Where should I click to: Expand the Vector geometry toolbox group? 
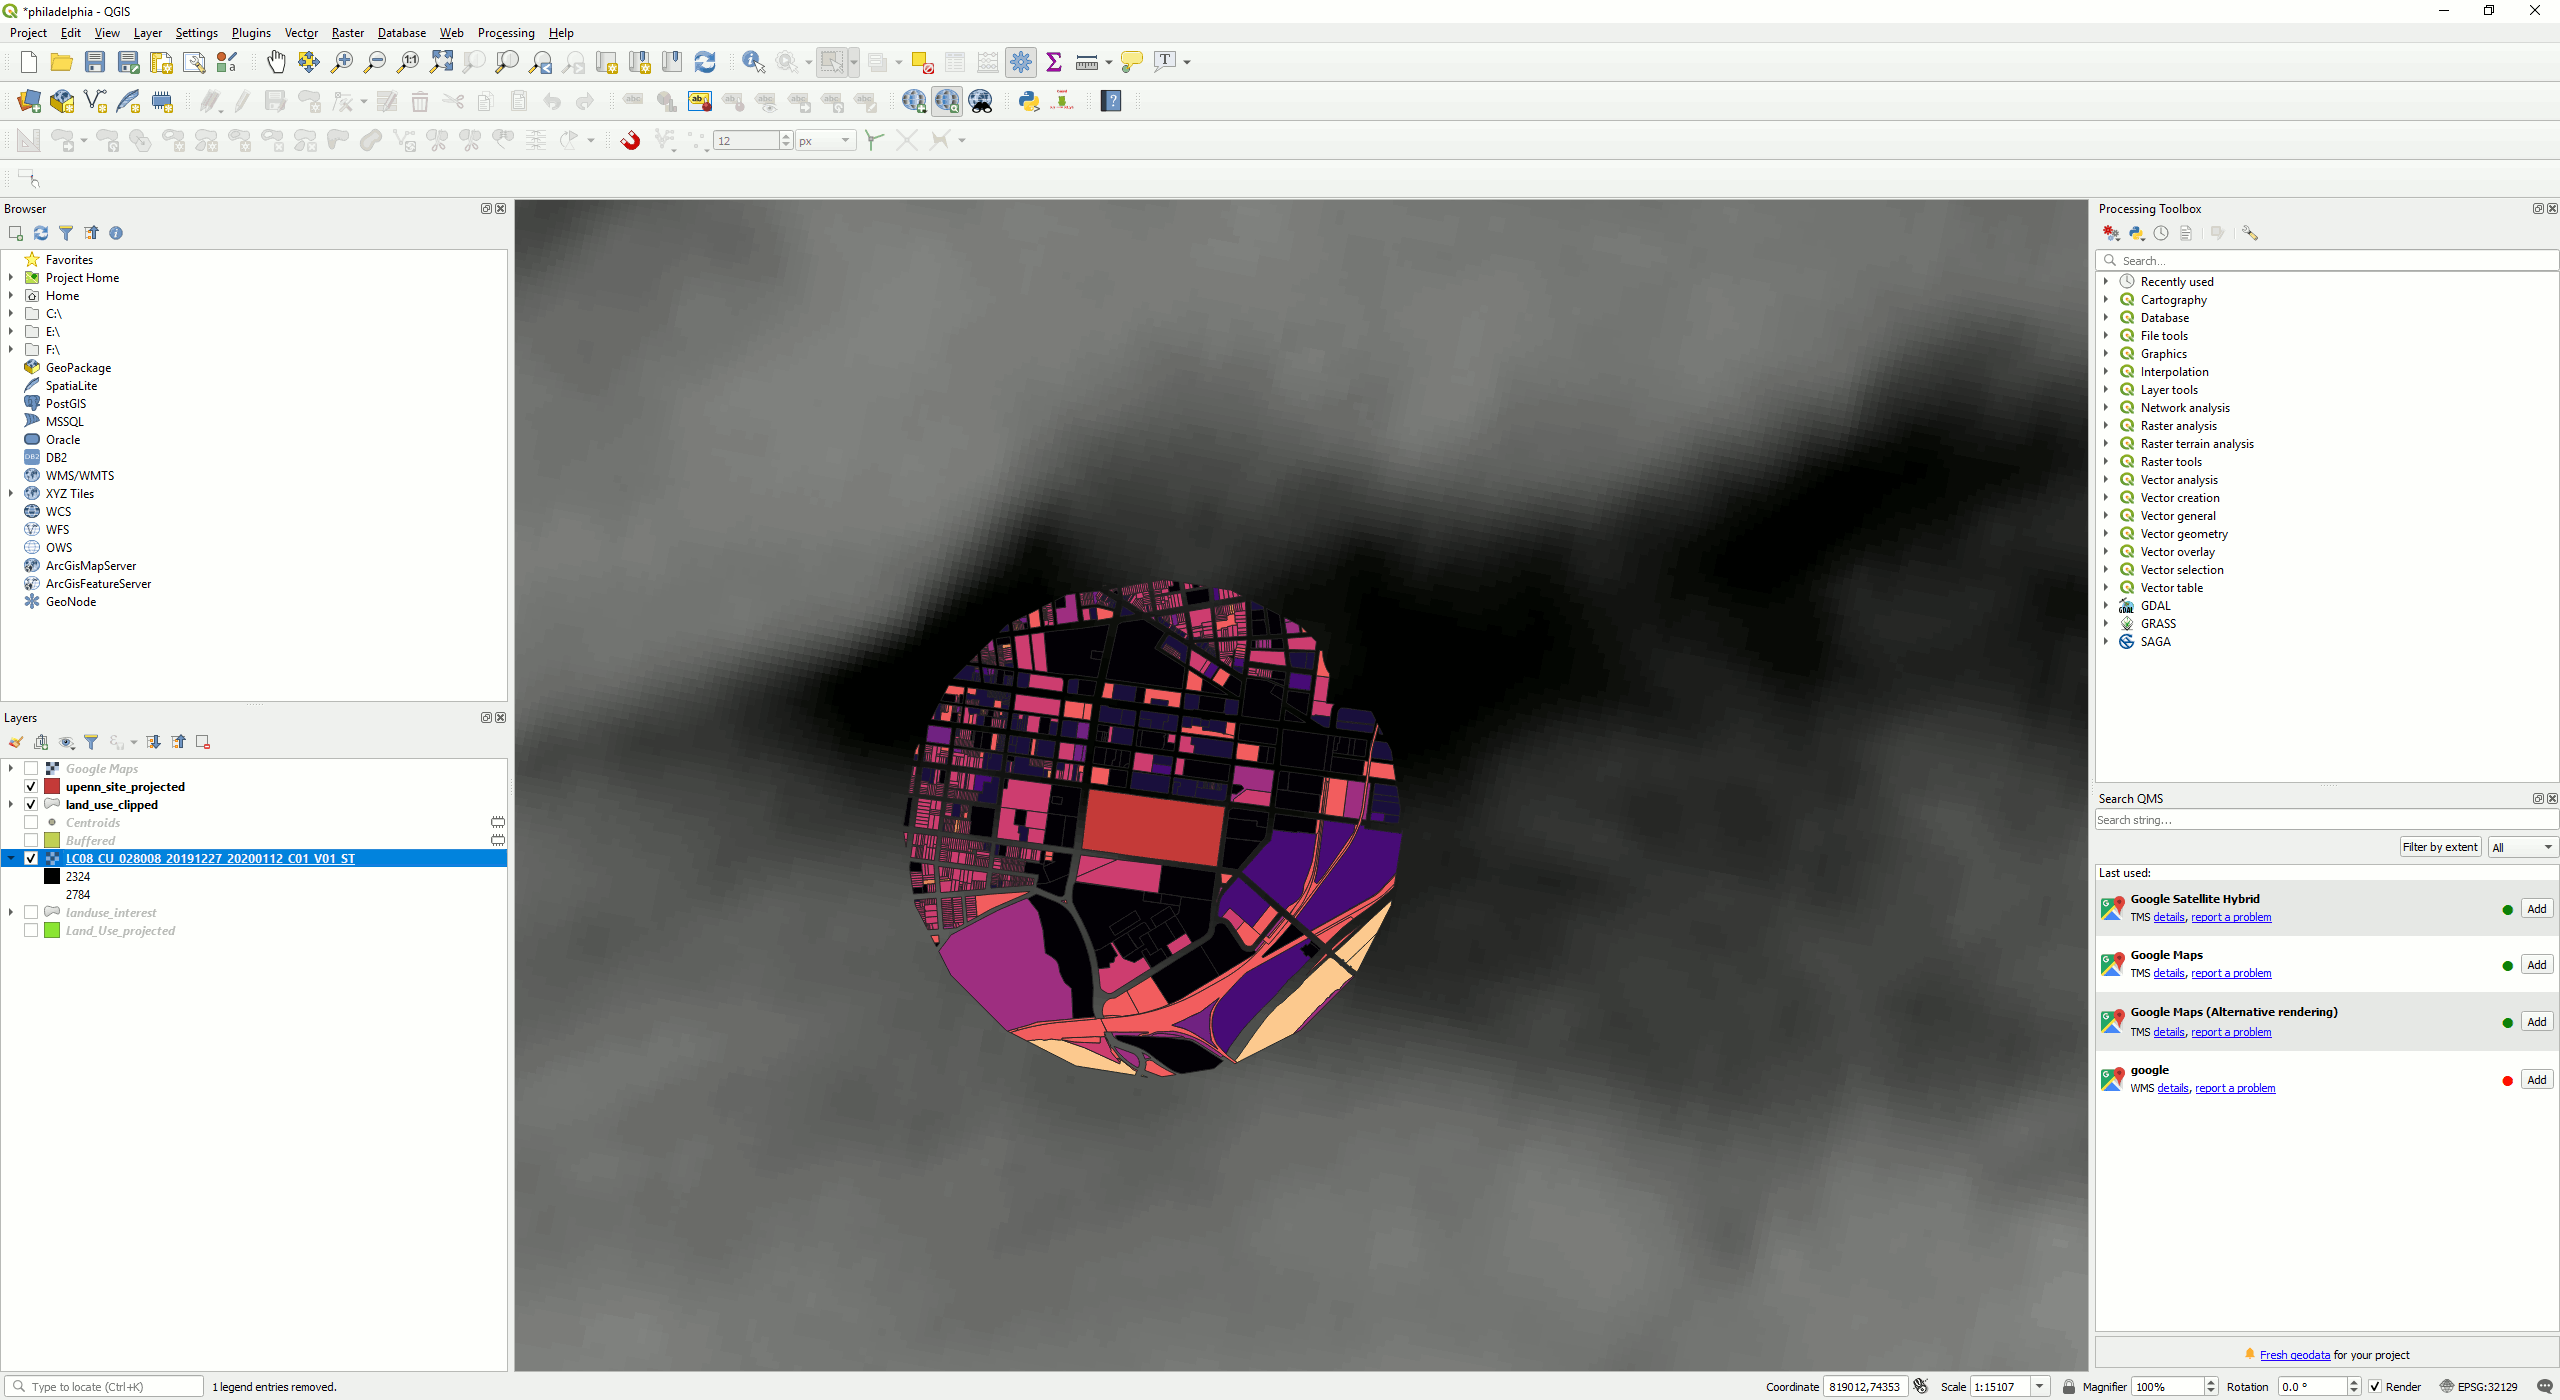pyautogui.click(x=2106, y=534)
